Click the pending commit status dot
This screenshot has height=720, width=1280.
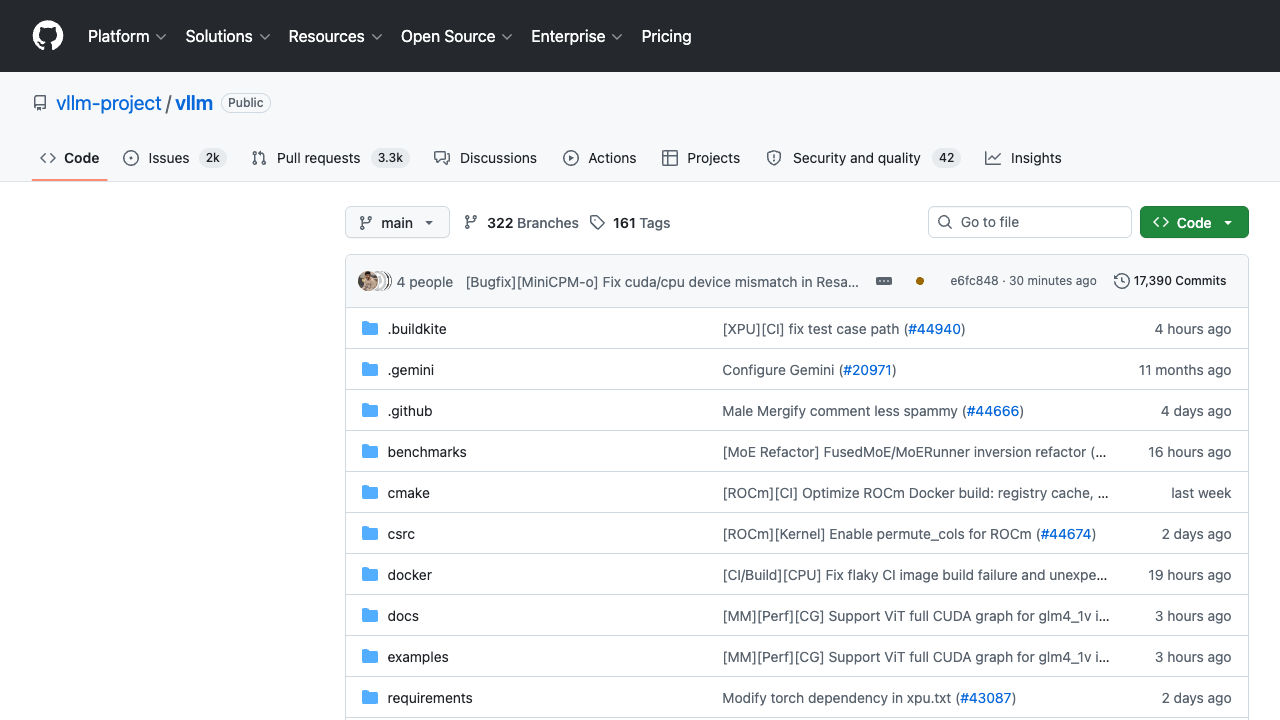[920, 281]
